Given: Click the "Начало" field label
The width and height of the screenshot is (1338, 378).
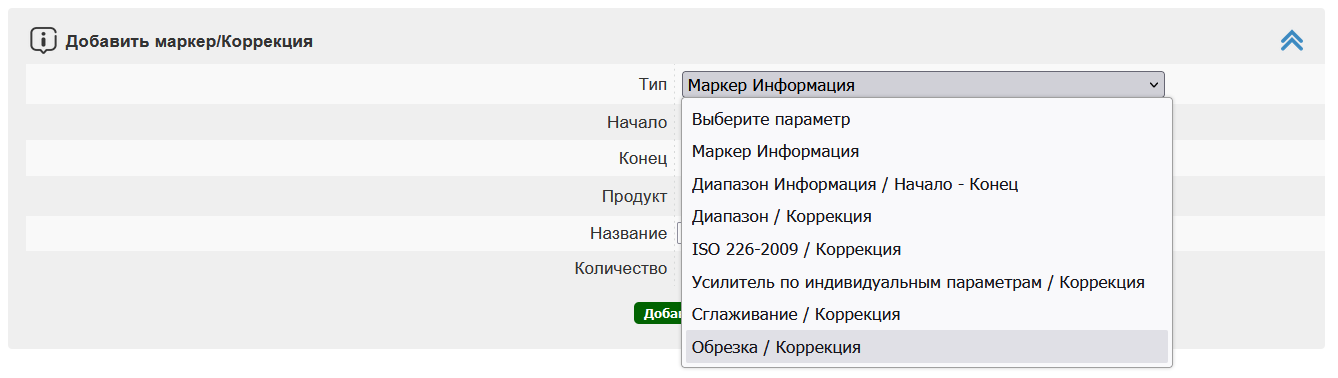Looking at the screenshot, I should coord(636,122).
